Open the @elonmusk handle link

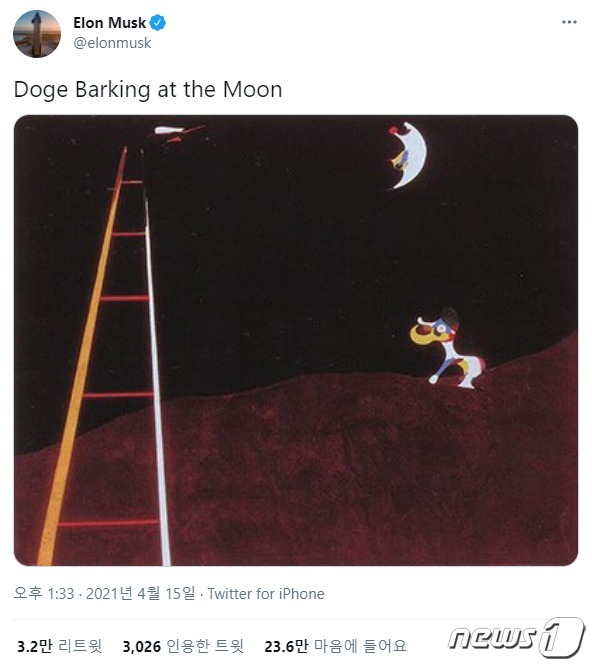(x=112, y=43)
